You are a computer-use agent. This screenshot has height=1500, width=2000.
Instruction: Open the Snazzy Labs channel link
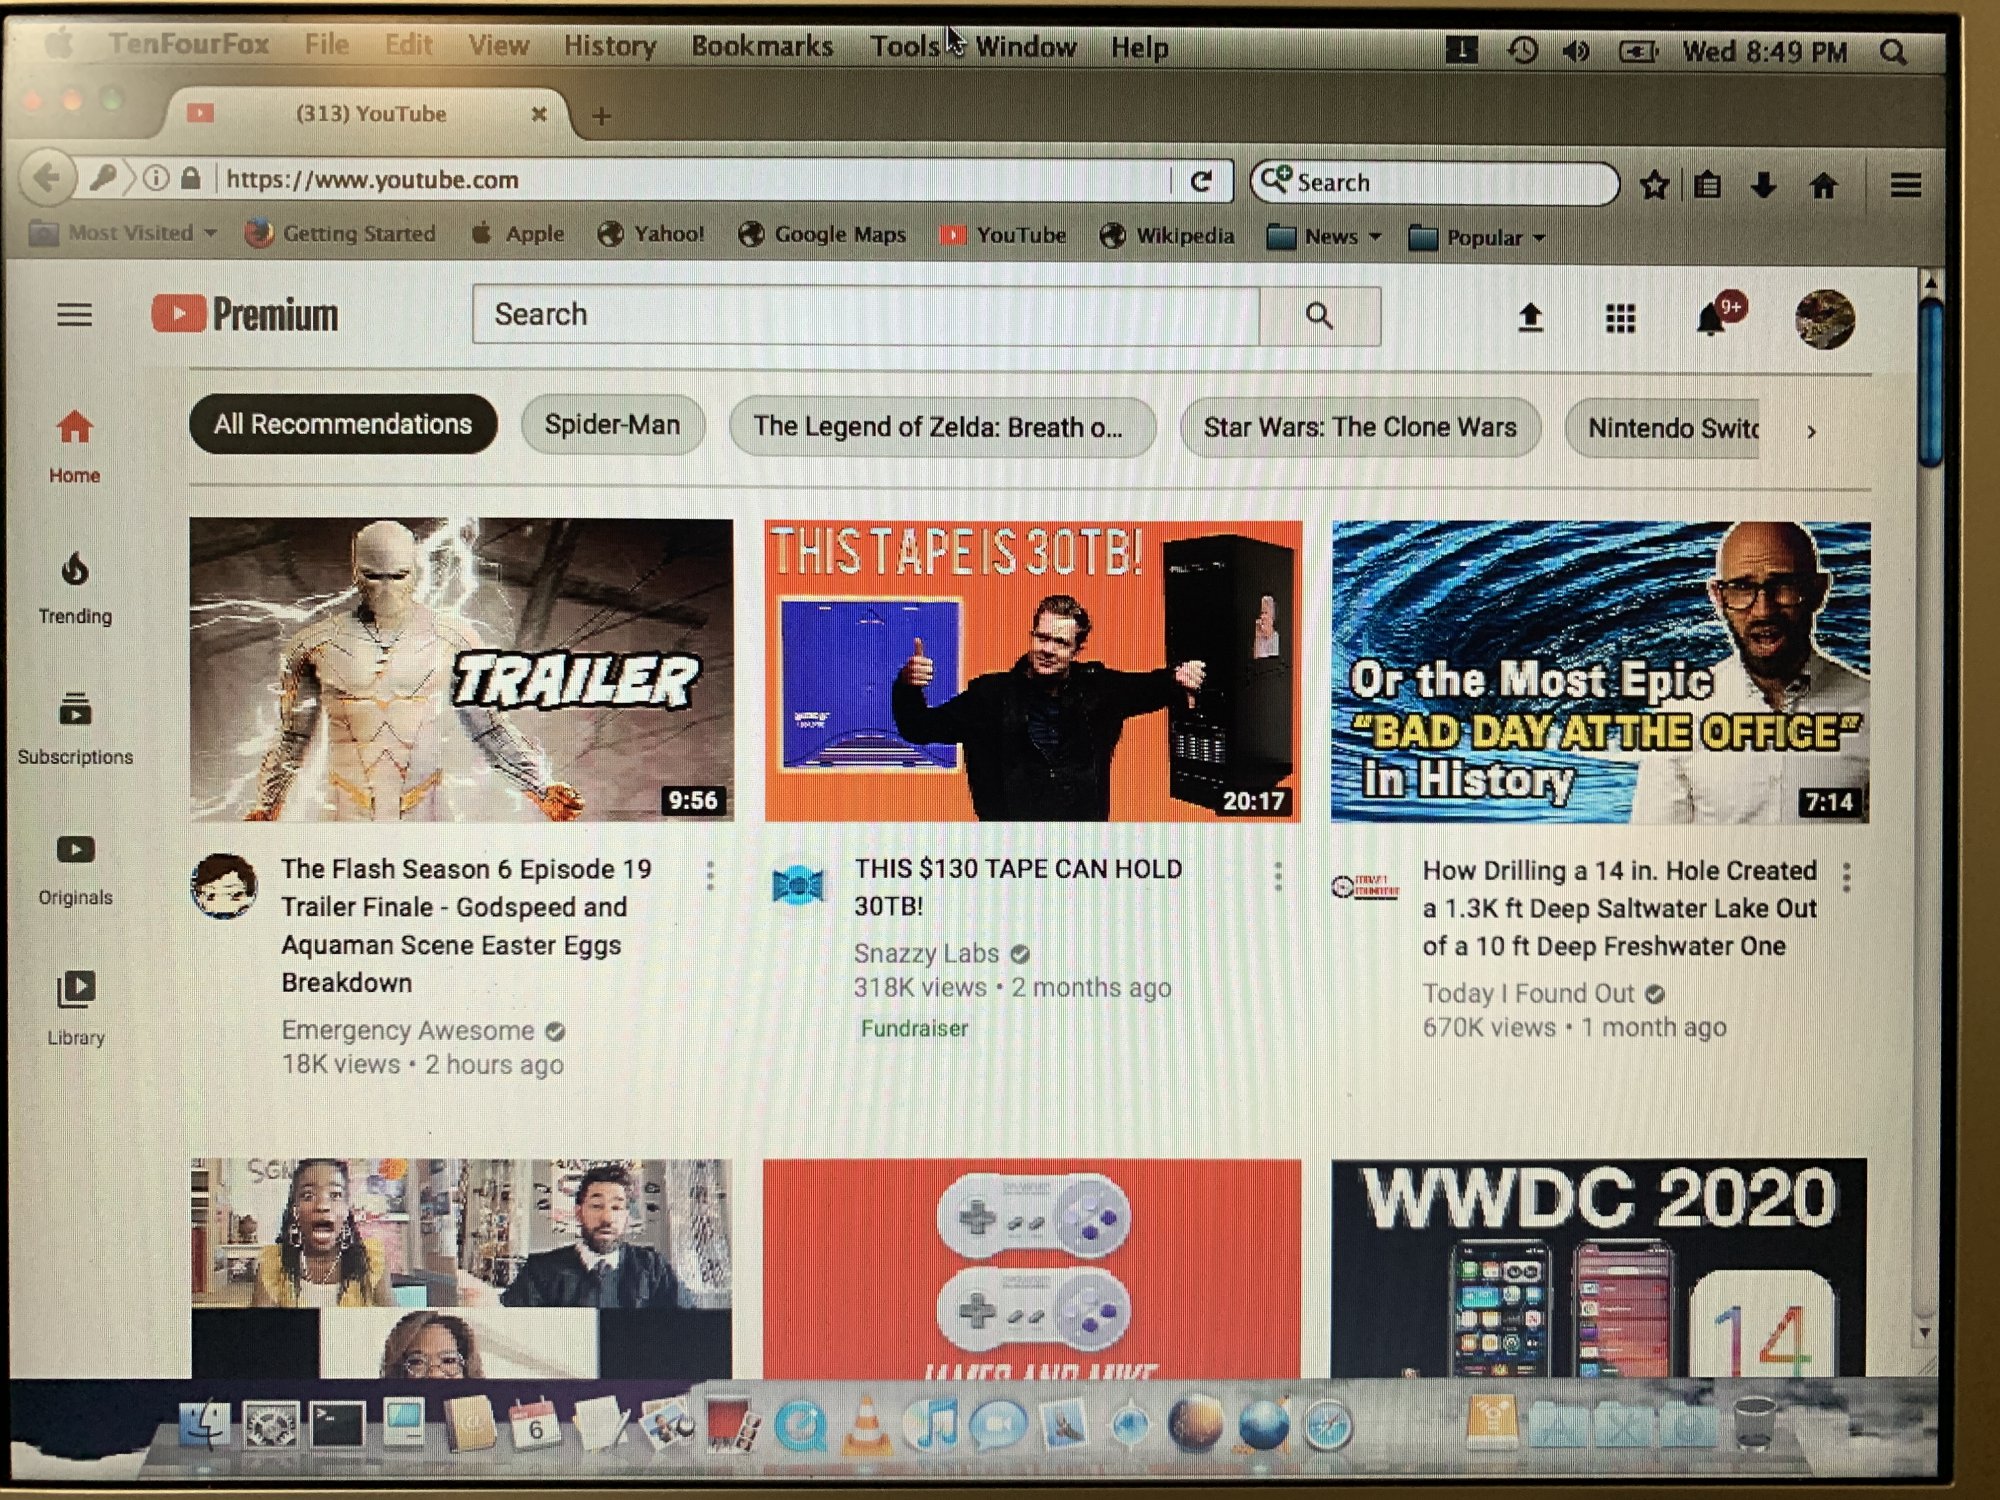pos(926,953)
